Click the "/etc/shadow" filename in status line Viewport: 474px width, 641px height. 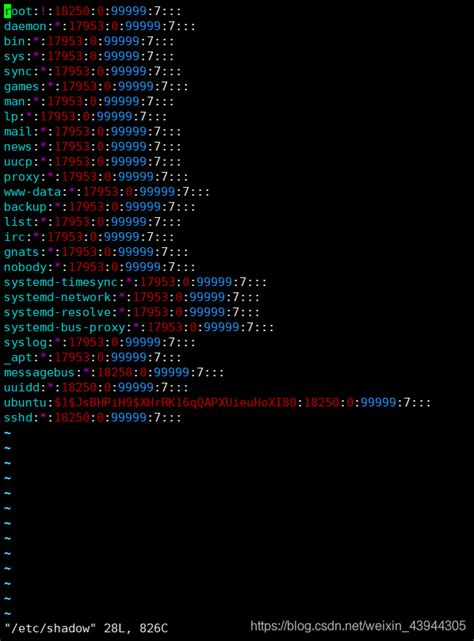coord(47,628)
